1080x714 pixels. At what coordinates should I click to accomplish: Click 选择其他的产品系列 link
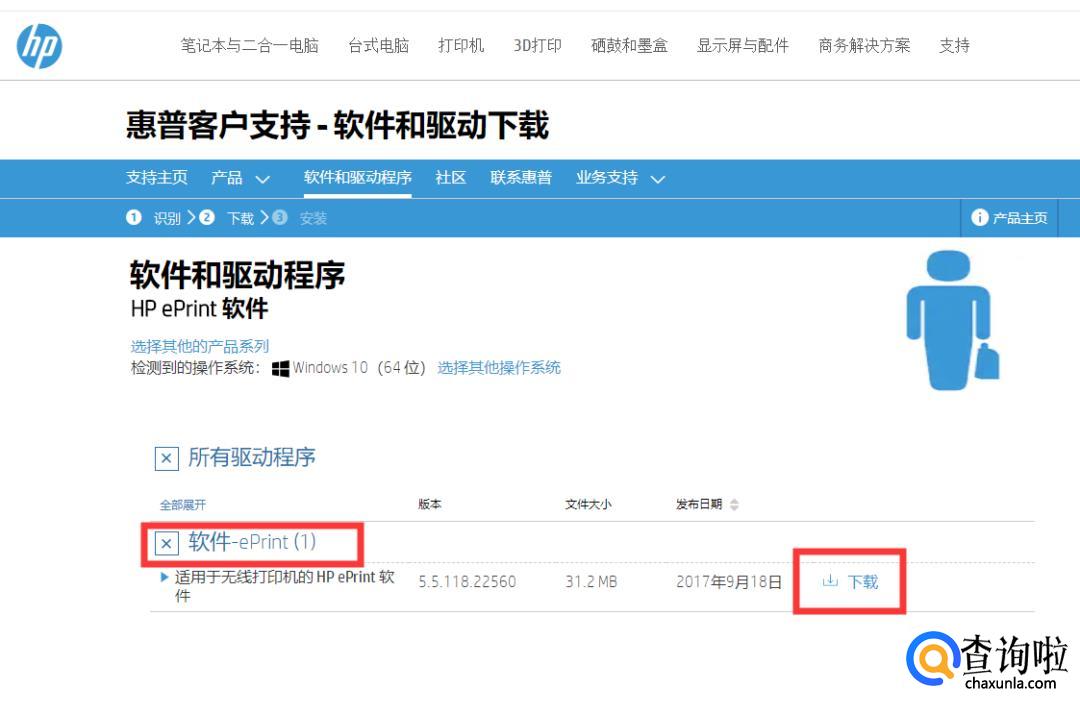[200, 346]
